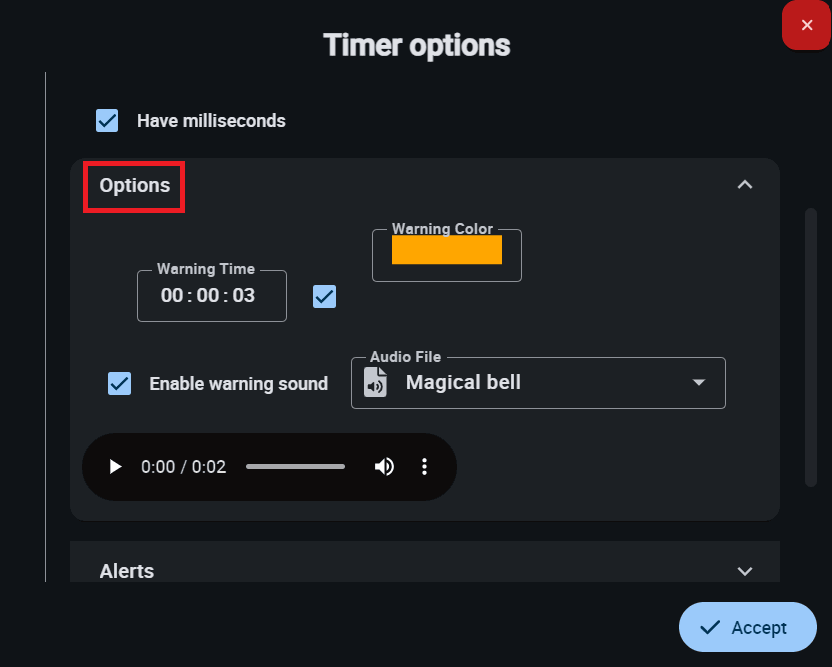The image size is (832, 667).
Task: Click the checkmark icon on Accept
Action: [710, 627]
